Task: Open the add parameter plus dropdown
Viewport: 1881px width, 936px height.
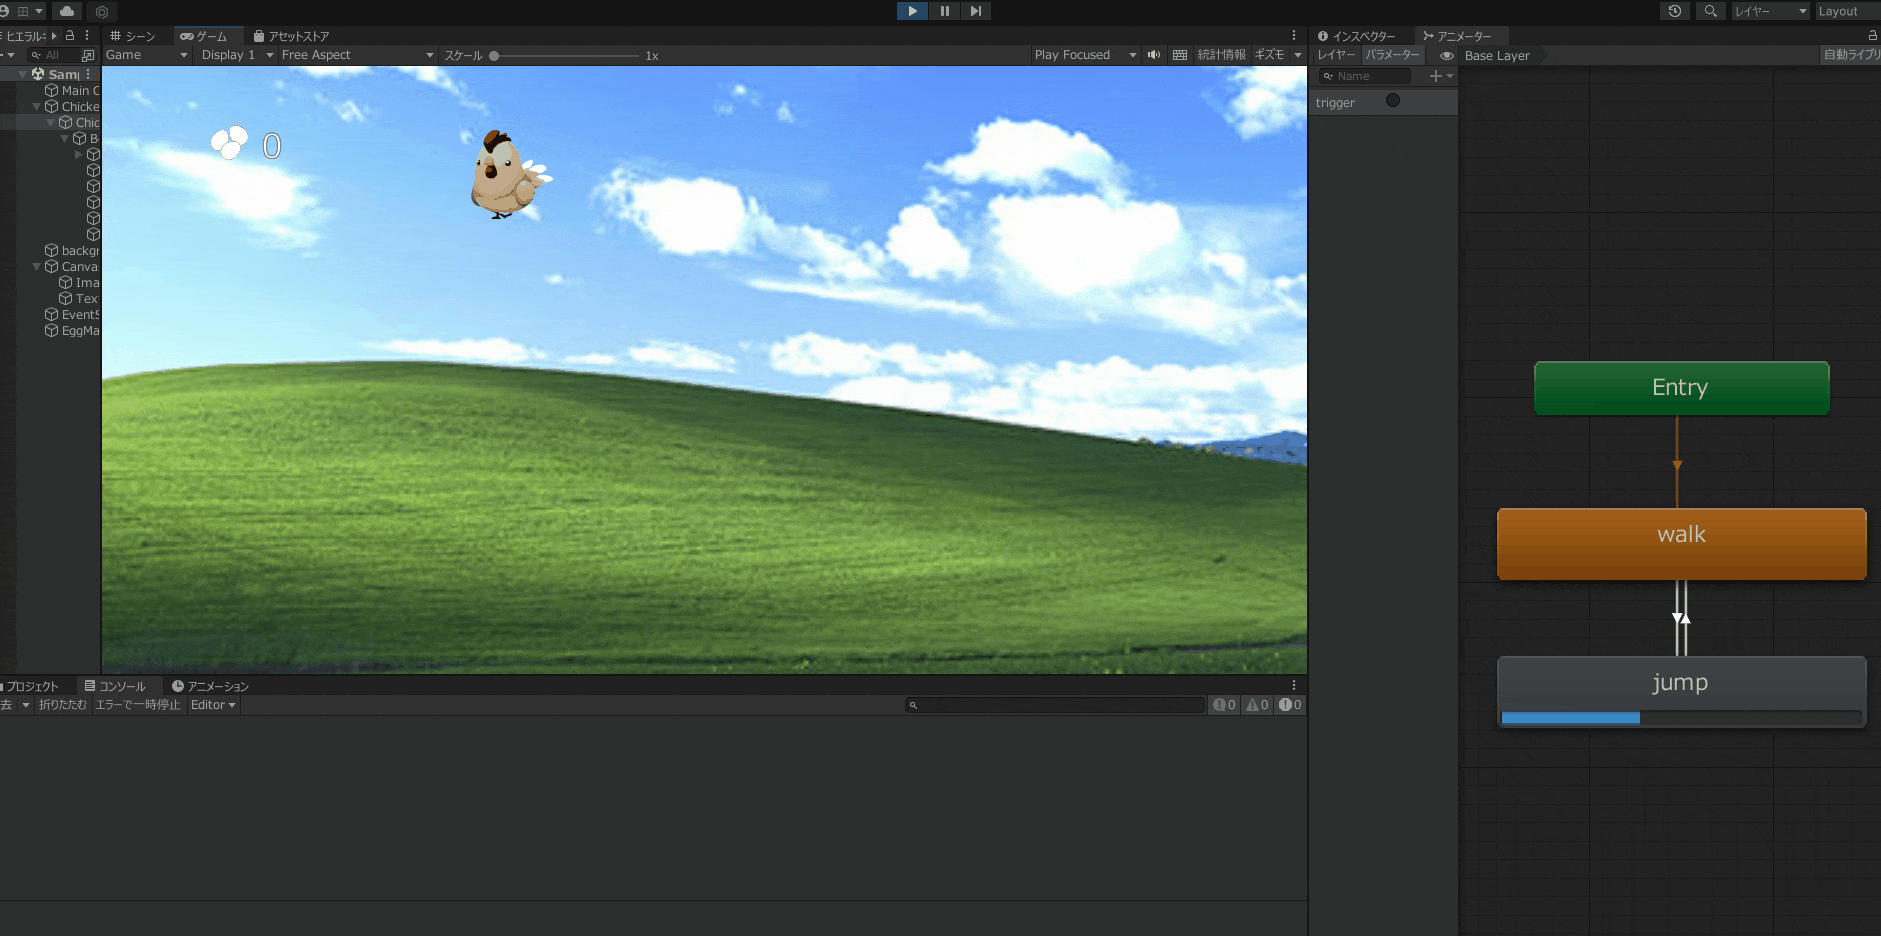Action: (1441, 76)
